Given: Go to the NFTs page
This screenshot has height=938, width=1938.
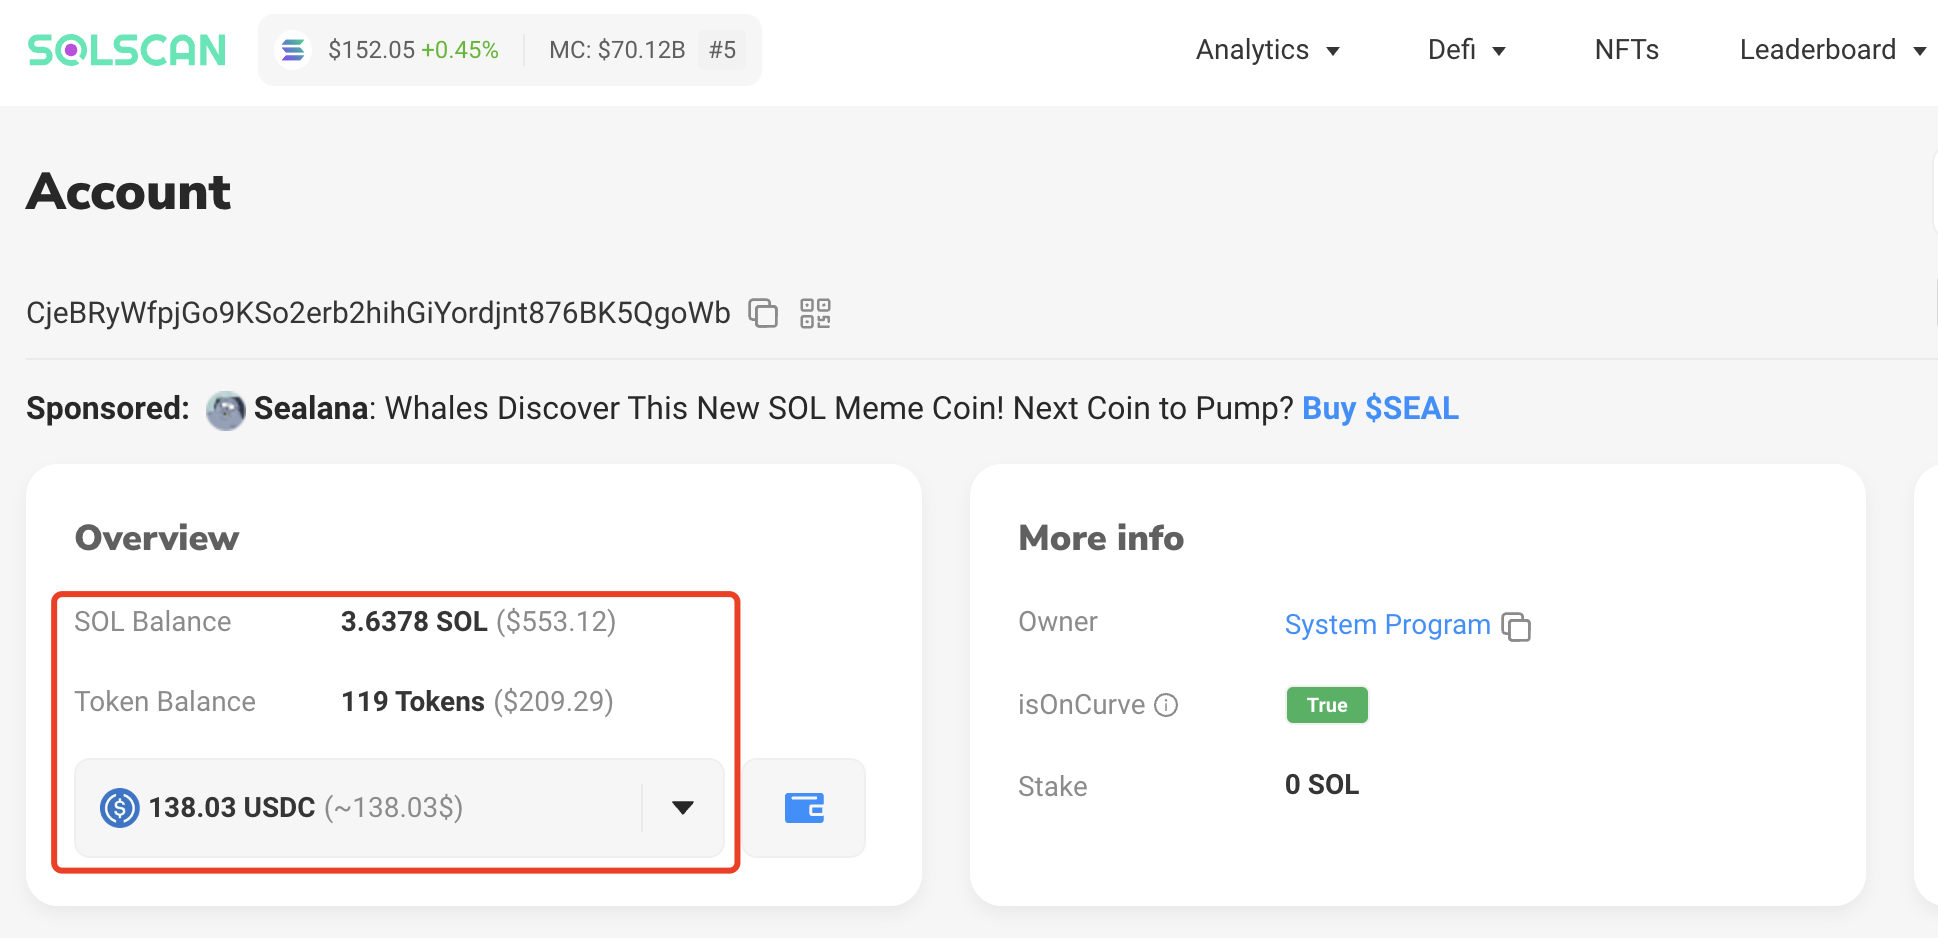Looking at the screenshot, I should pos(1626,50).
